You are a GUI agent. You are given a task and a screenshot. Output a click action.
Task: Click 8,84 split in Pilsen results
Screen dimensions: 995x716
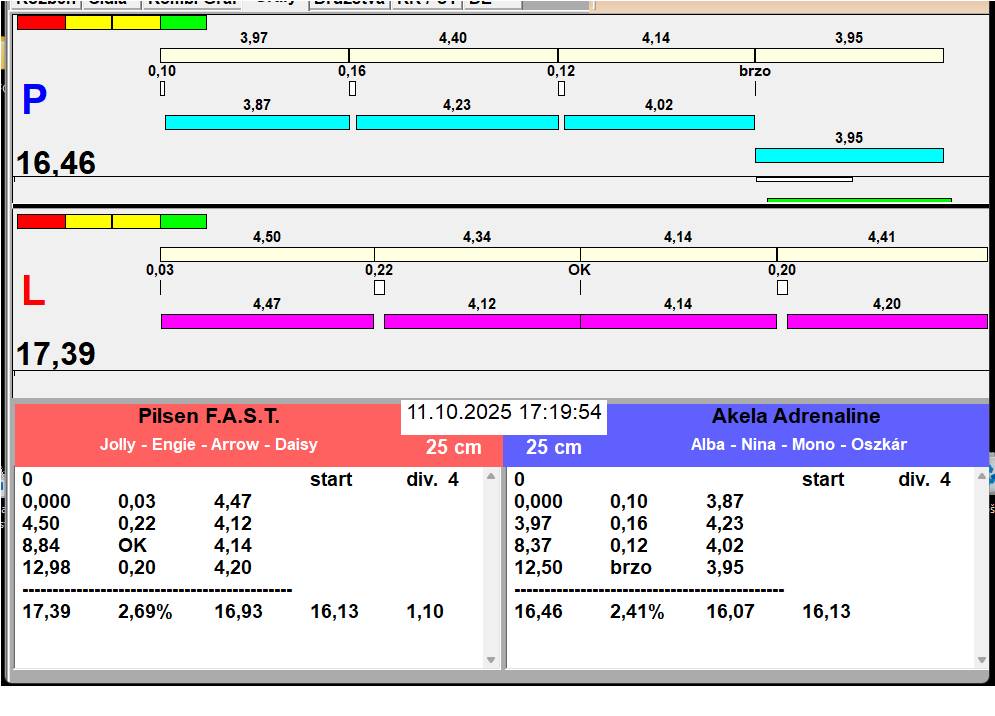point(41,545)
